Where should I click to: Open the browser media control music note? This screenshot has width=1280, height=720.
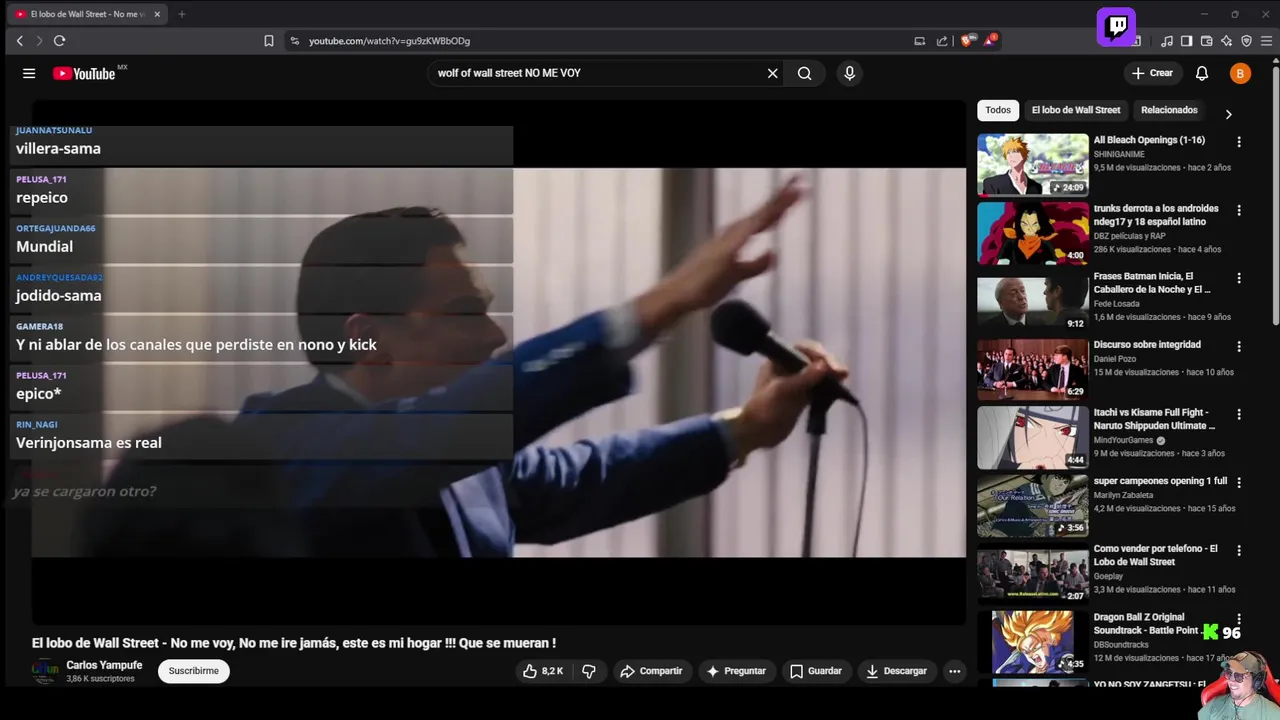[x=1167, y=41]
